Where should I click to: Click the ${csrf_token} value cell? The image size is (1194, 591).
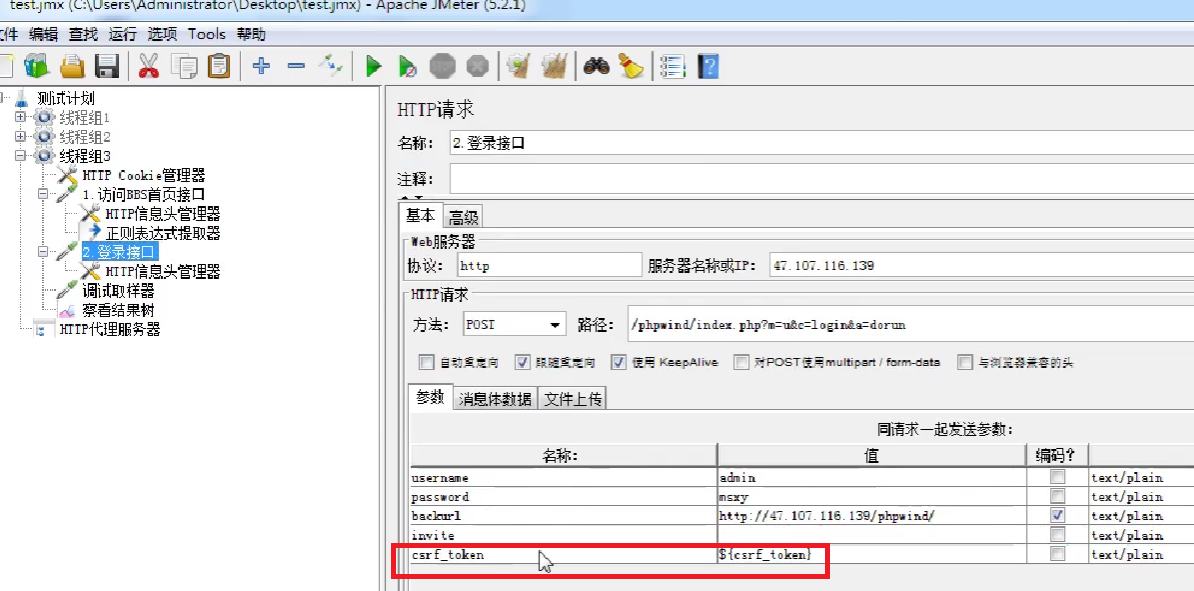point(871,554)
